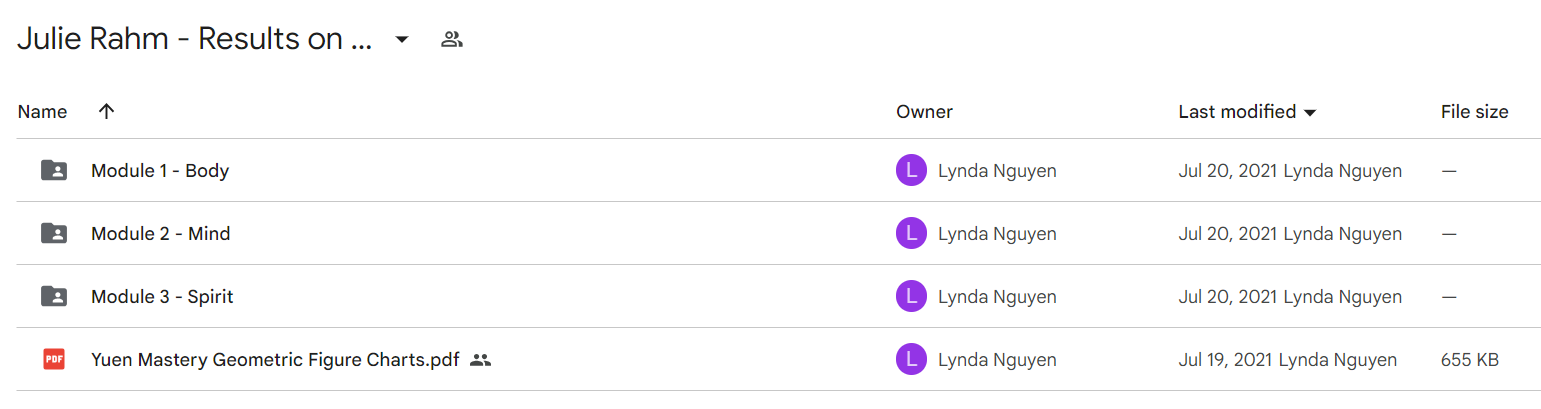Click the 655 KB file size cell
The width and height of the screenshot is (1541, 409).
(1470, 360)
